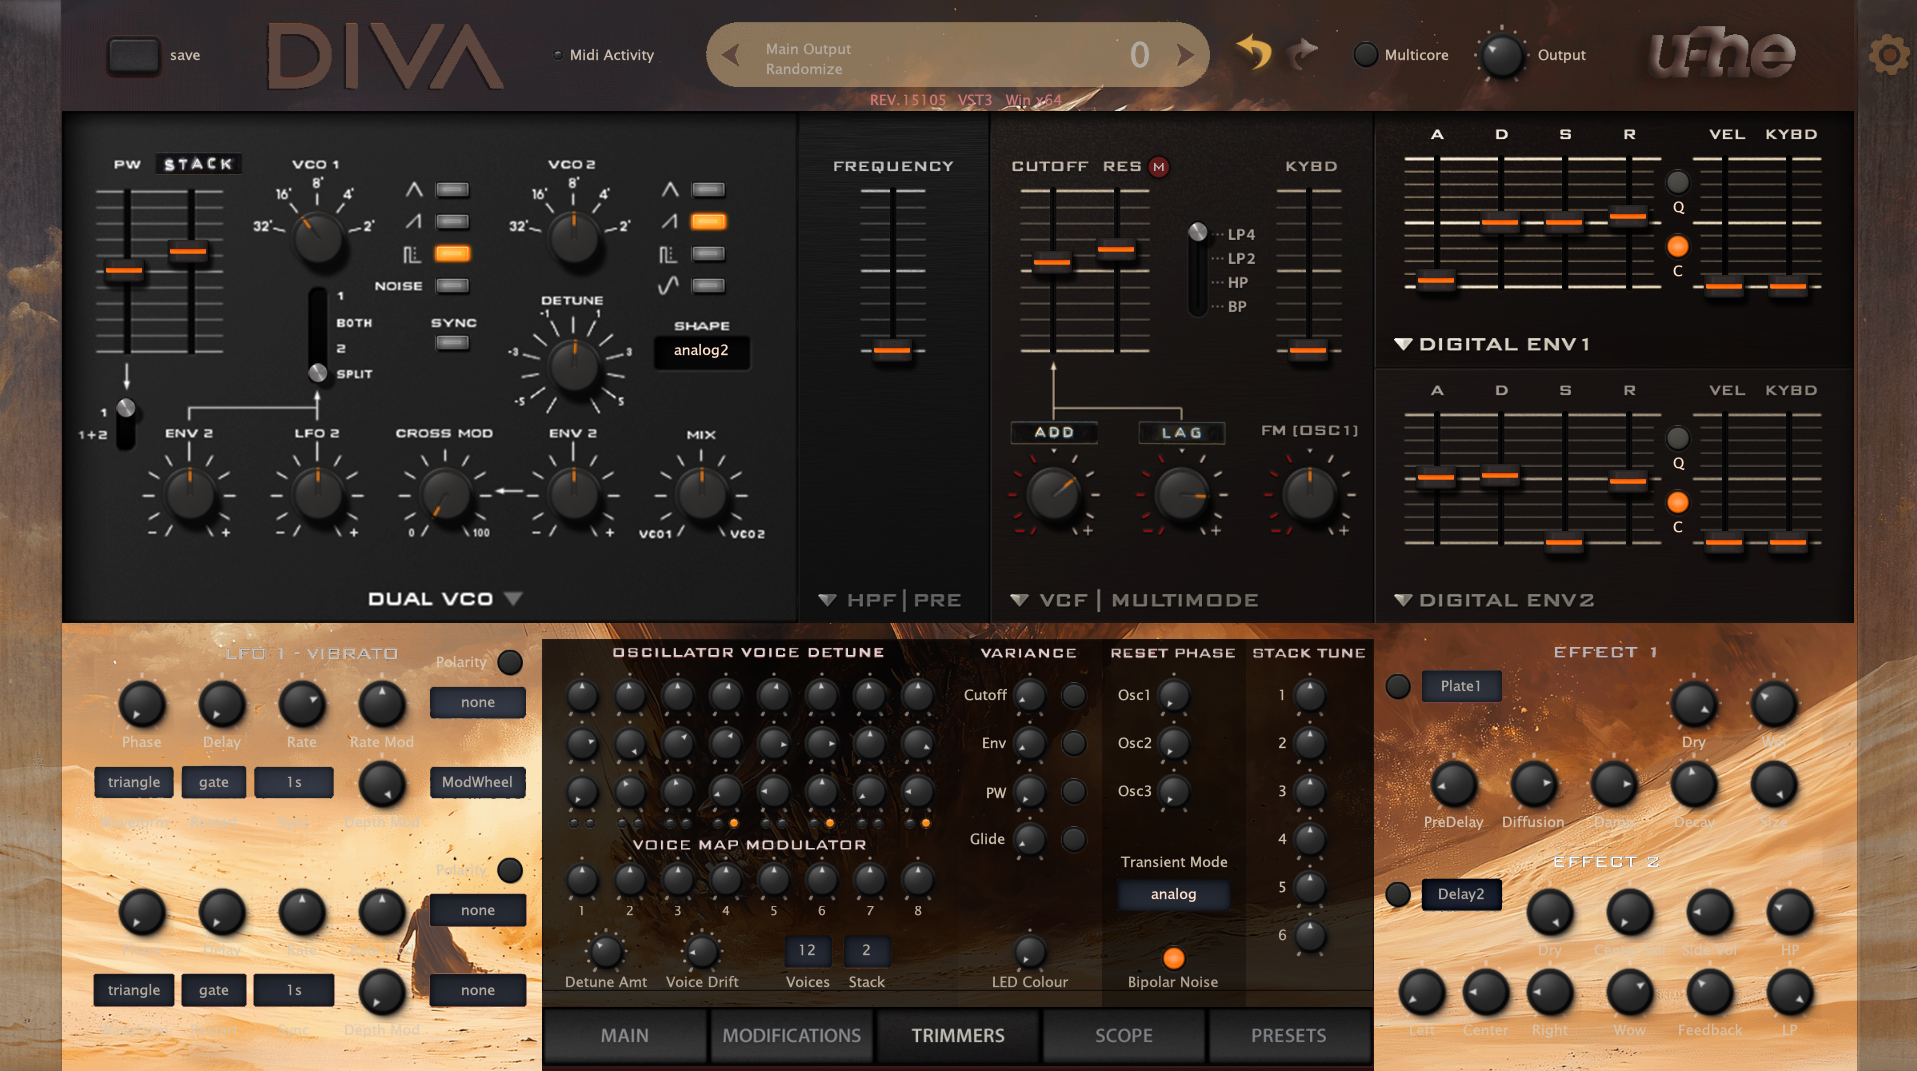This screenshot has width=1917, height=1071.
Task: Click the Stack count 2 box
Action: coord(866,950)
